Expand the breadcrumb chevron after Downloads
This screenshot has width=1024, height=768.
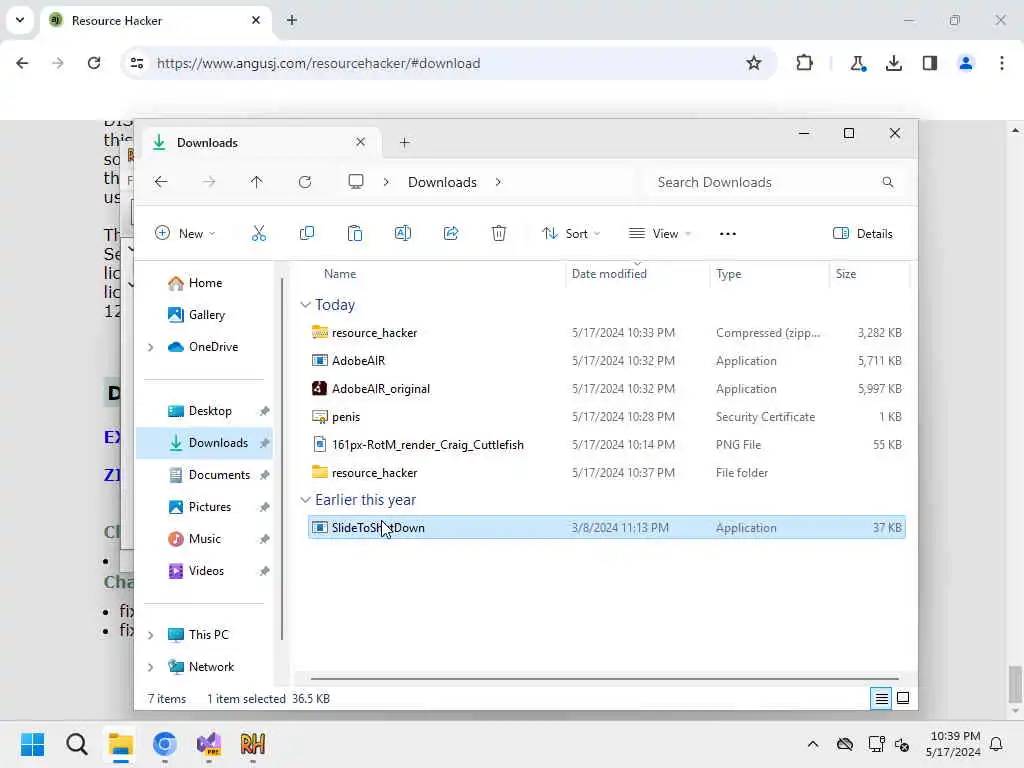click(498, 182)
